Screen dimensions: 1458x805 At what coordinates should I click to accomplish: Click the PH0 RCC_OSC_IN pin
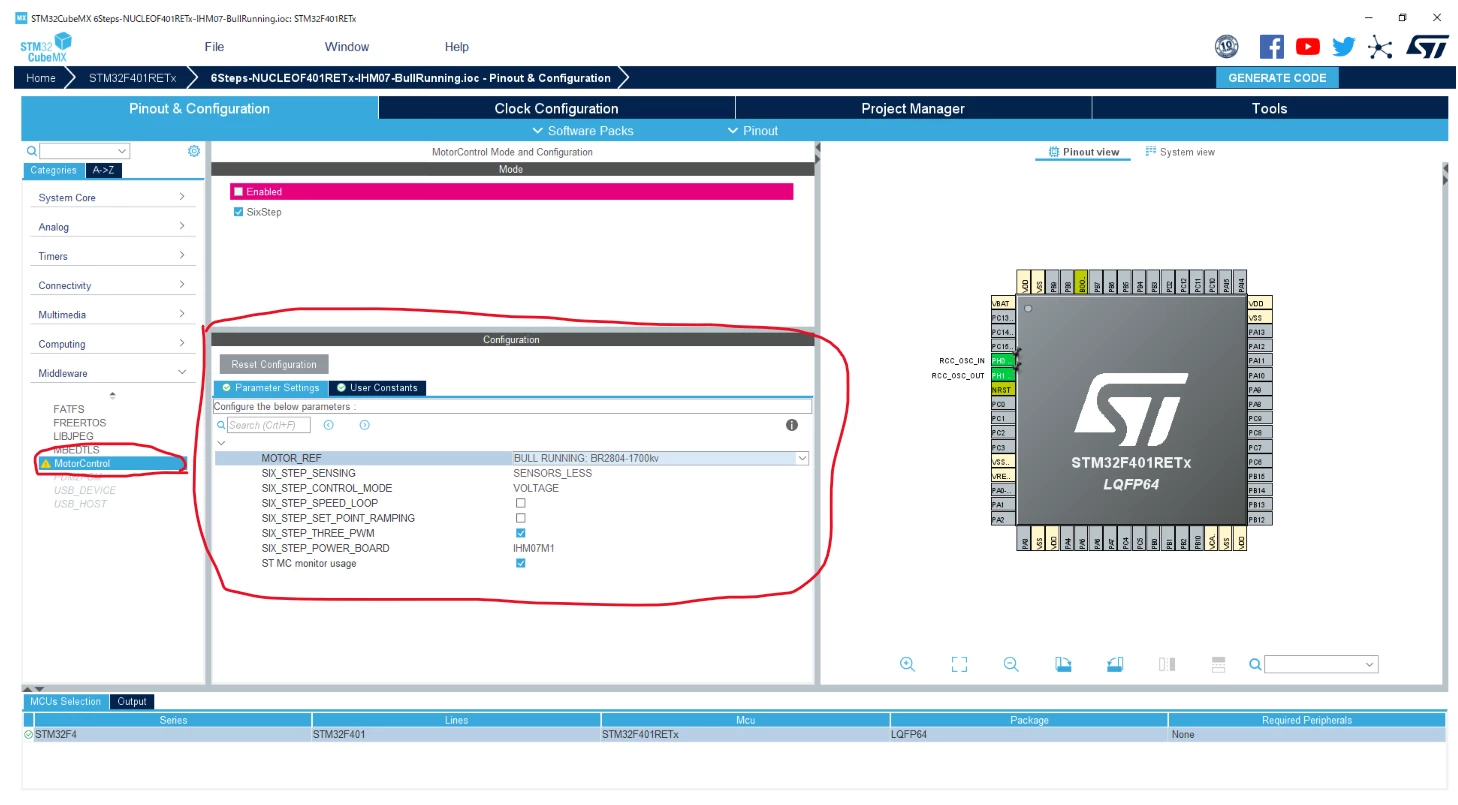click(1002, 360)
